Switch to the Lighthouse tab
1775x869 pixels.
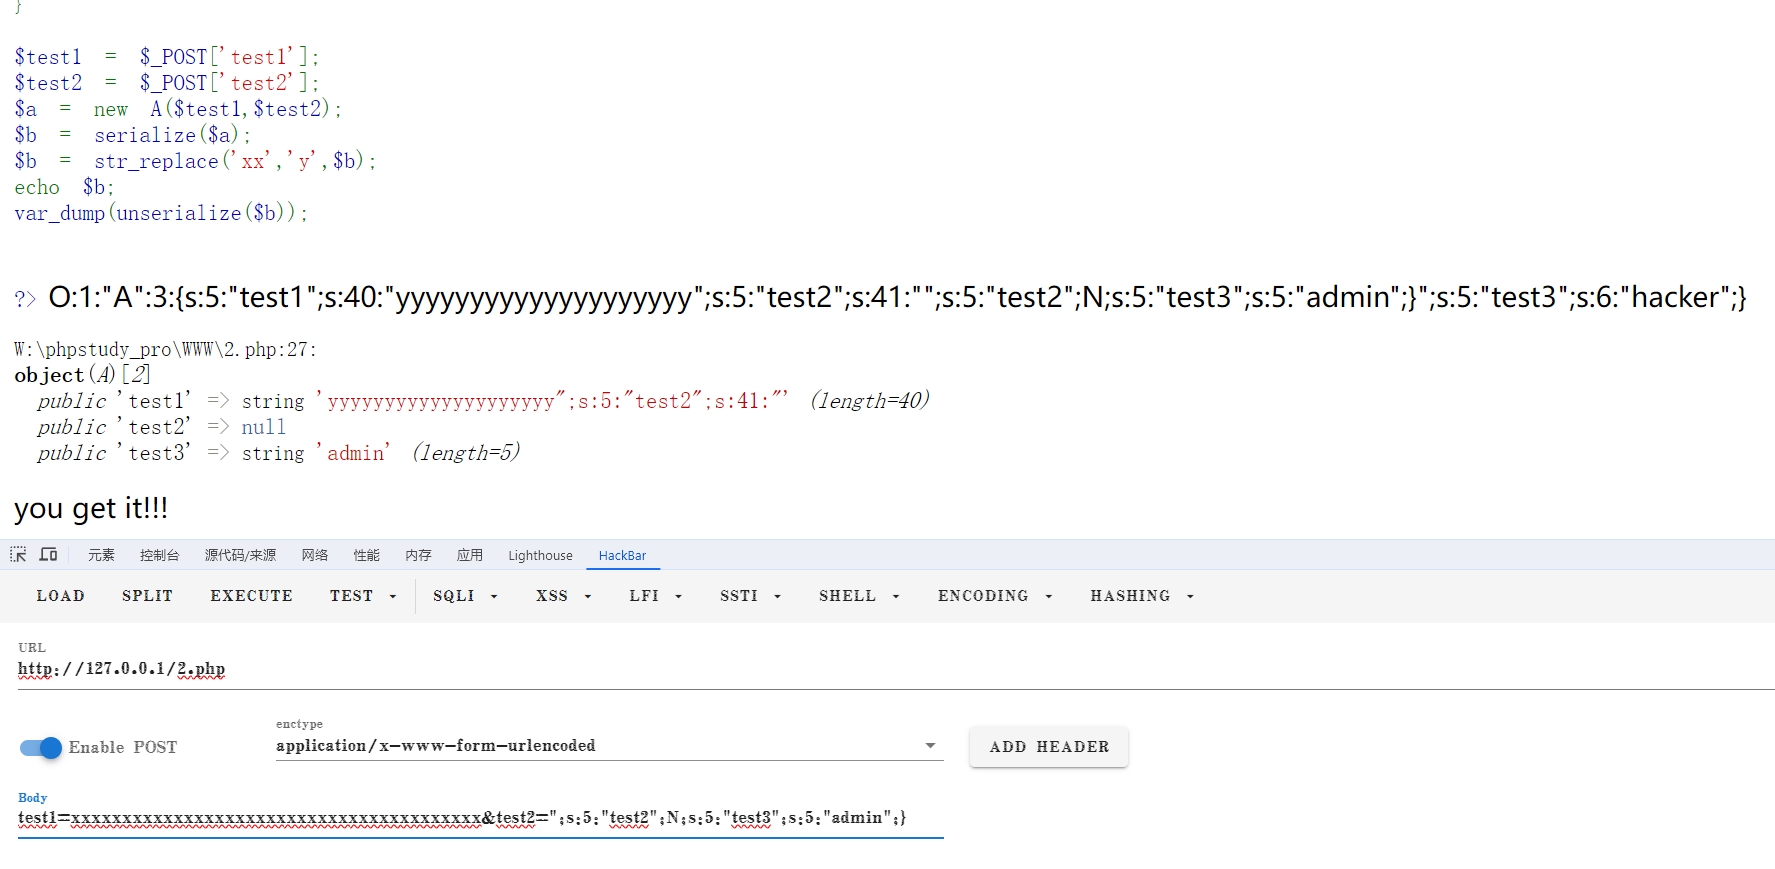[540, 556]
